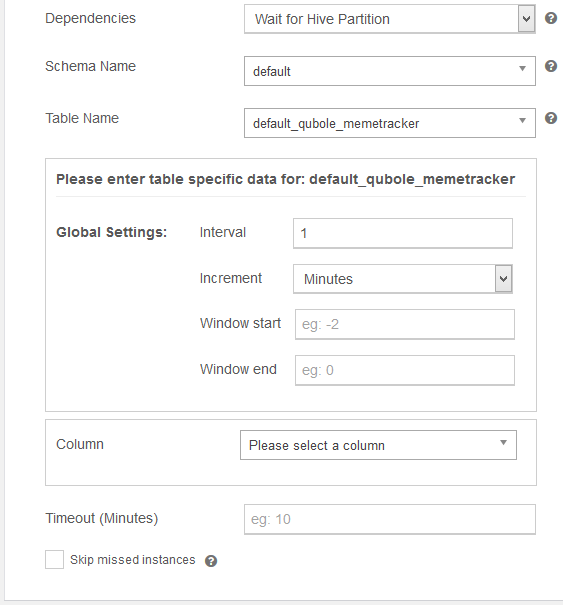This screenshot has height=613, width=563.
Task: Click the Interval input field
Action: pyautogui.click(x=403, y=233)
